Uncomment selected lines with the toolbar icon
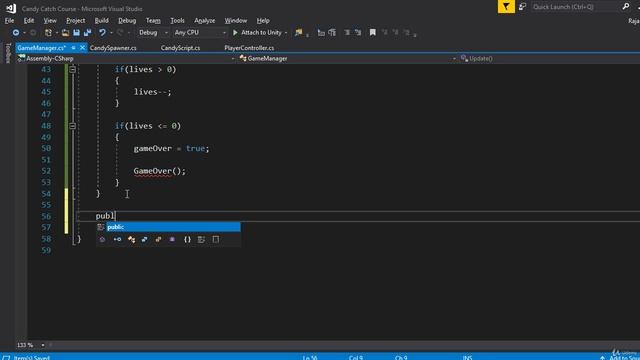Viewport: 640px width, 360px height. 358,33
